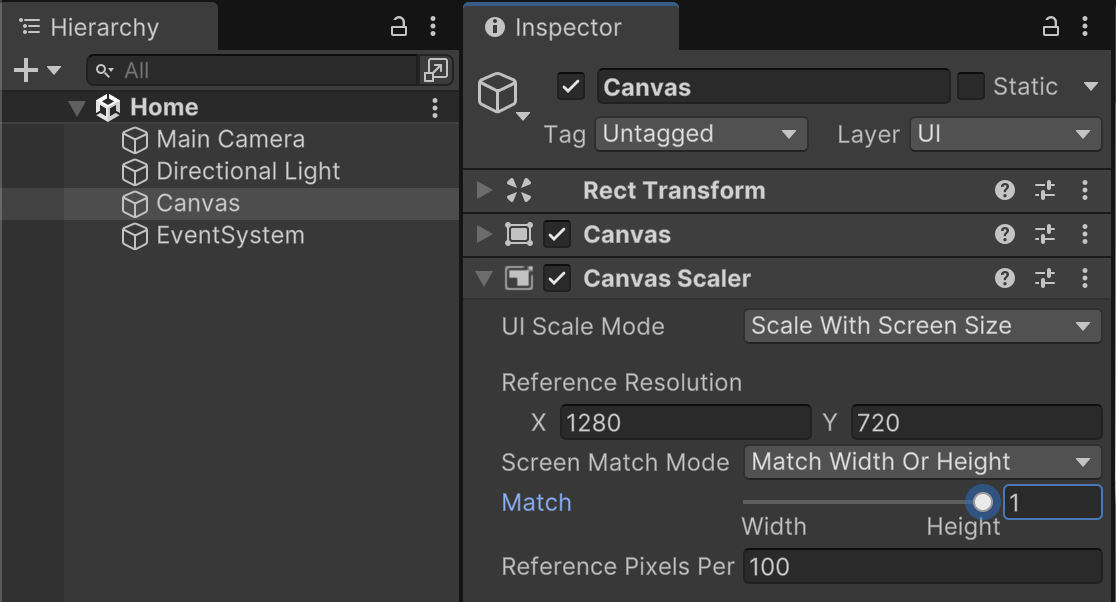
Task: Click the Inspector panel lock icon
Action: 1051,27
